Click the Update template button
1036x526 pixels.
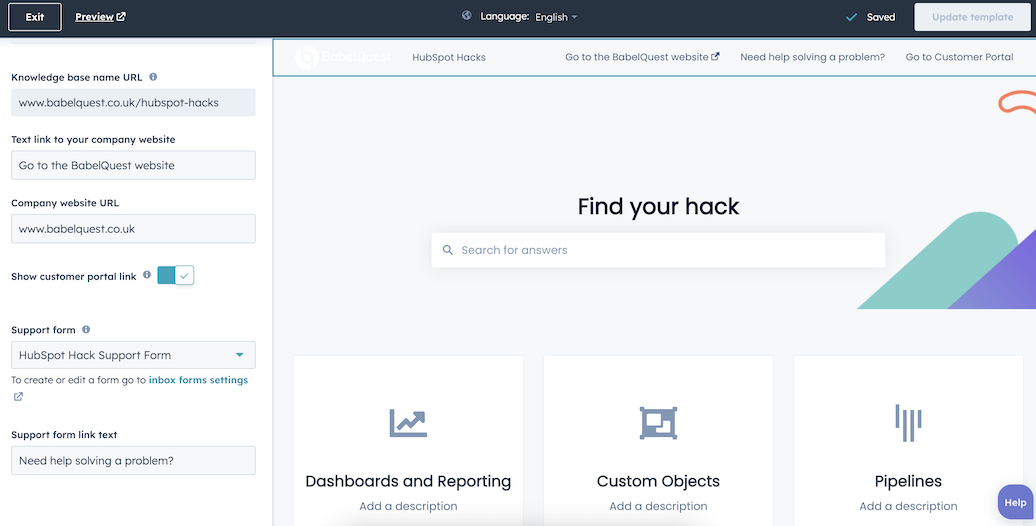click(x=973, y=17)
